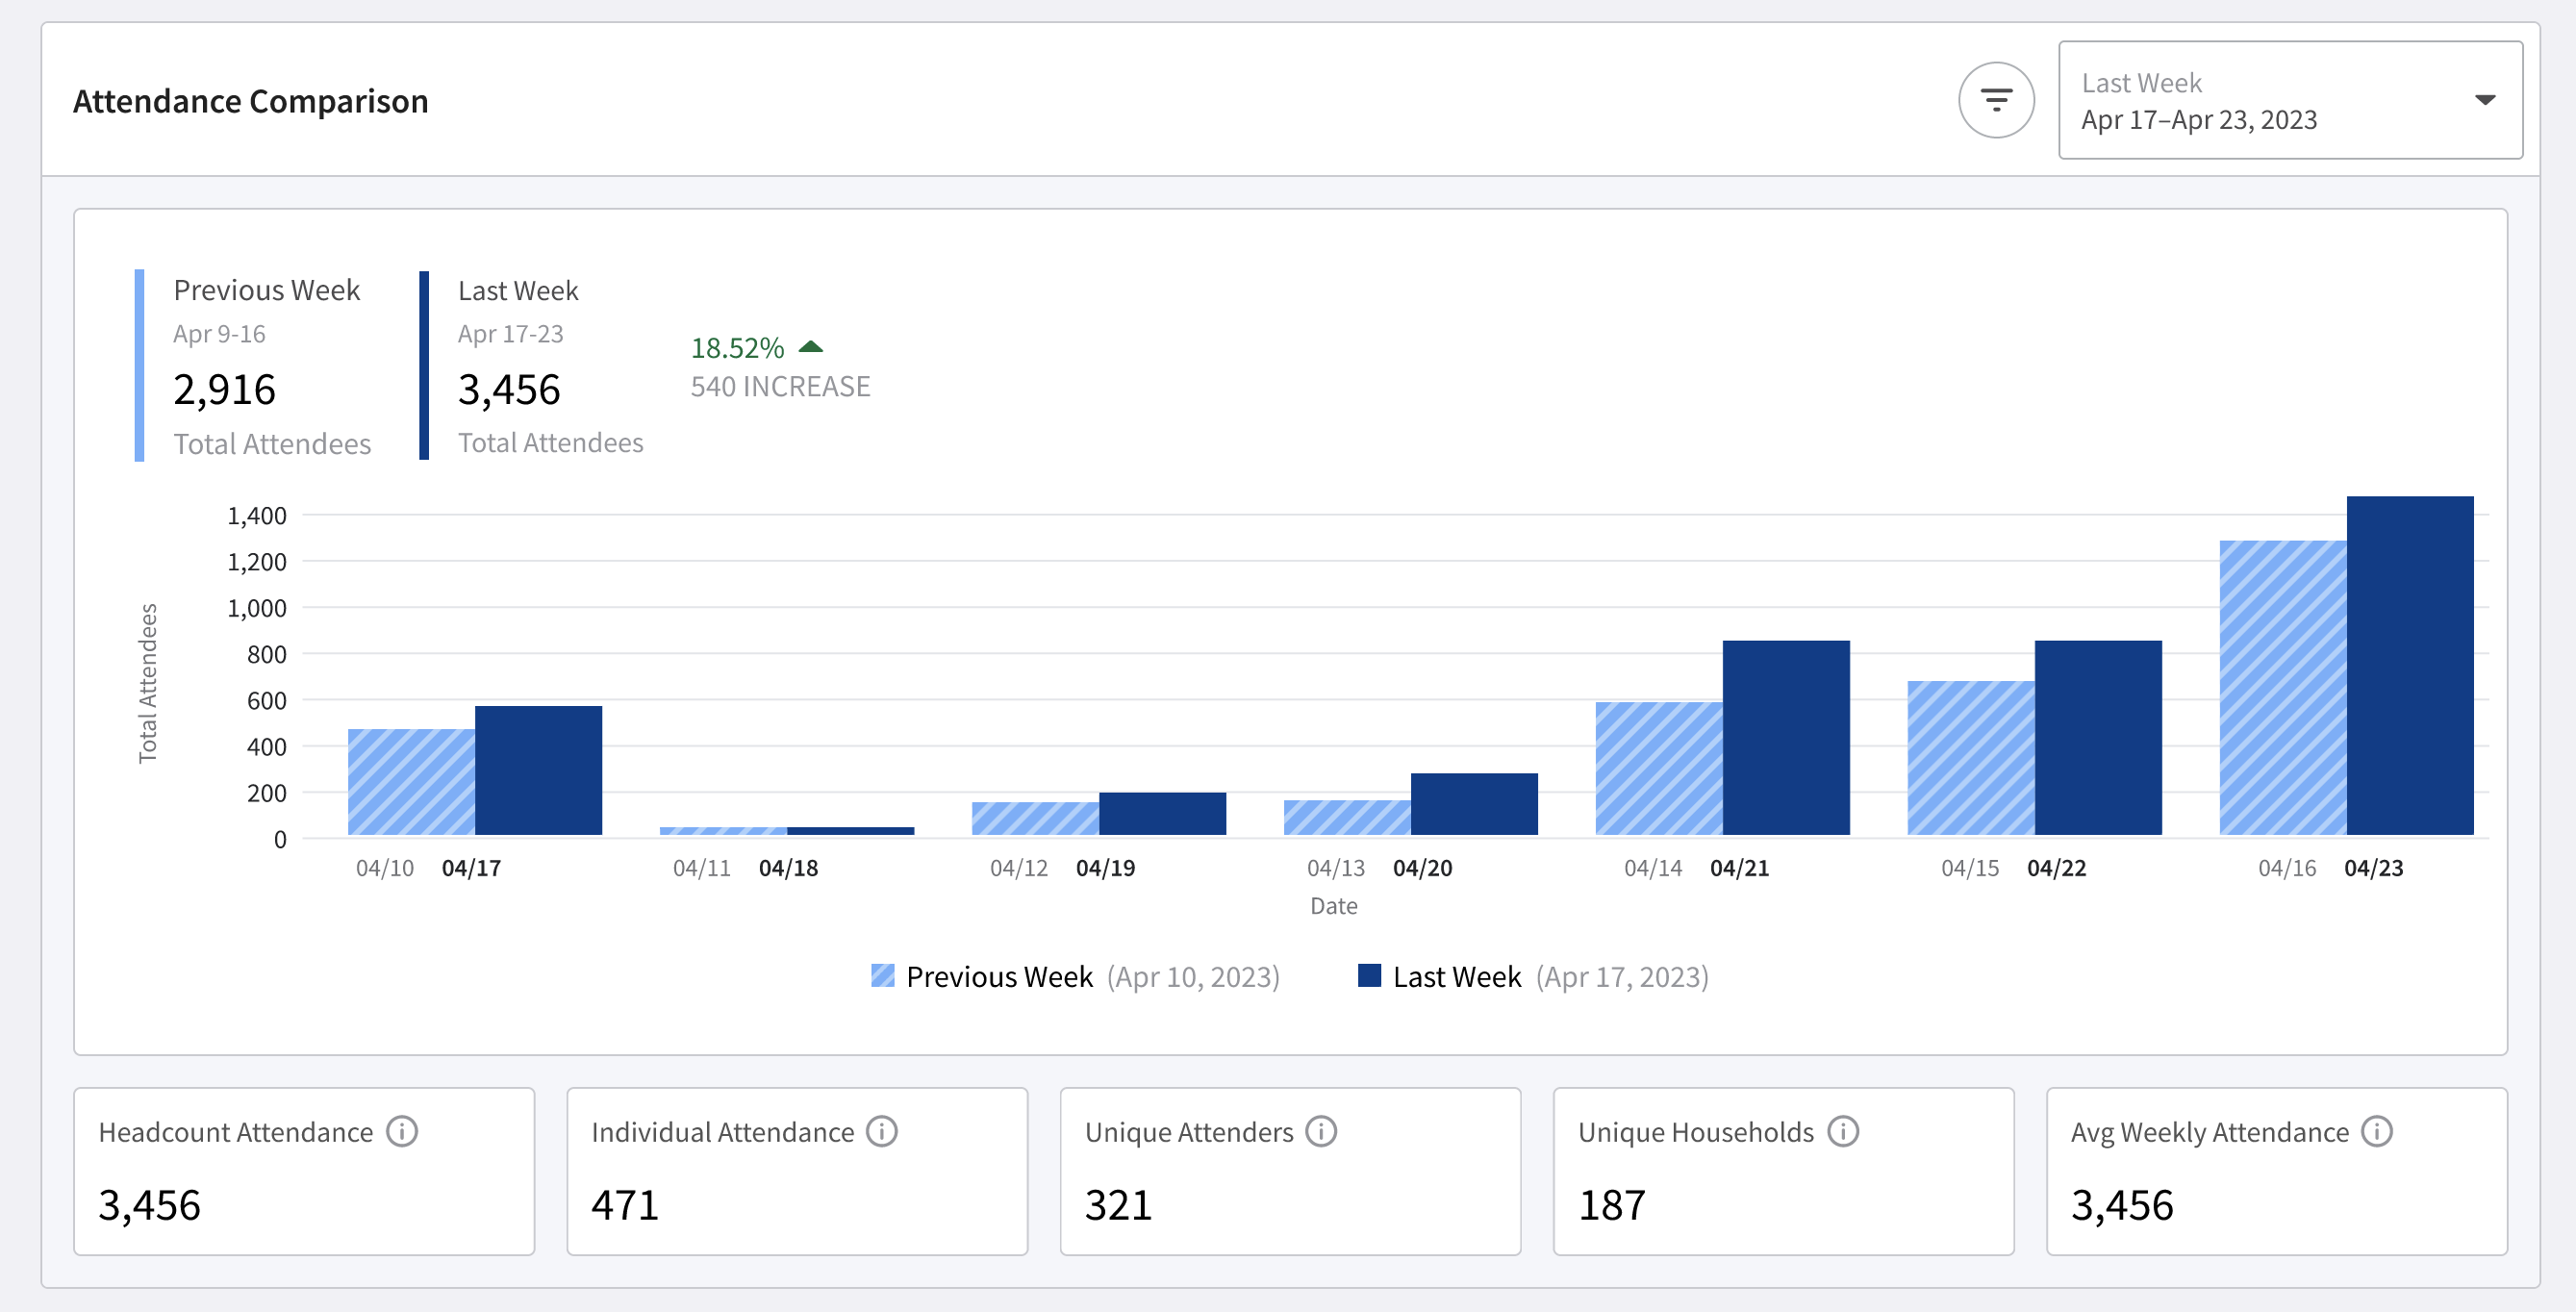The image size is (2576, 1312).
Task: Click the green increase arrow beside 18.52%
Action: [x=811, y=347]
